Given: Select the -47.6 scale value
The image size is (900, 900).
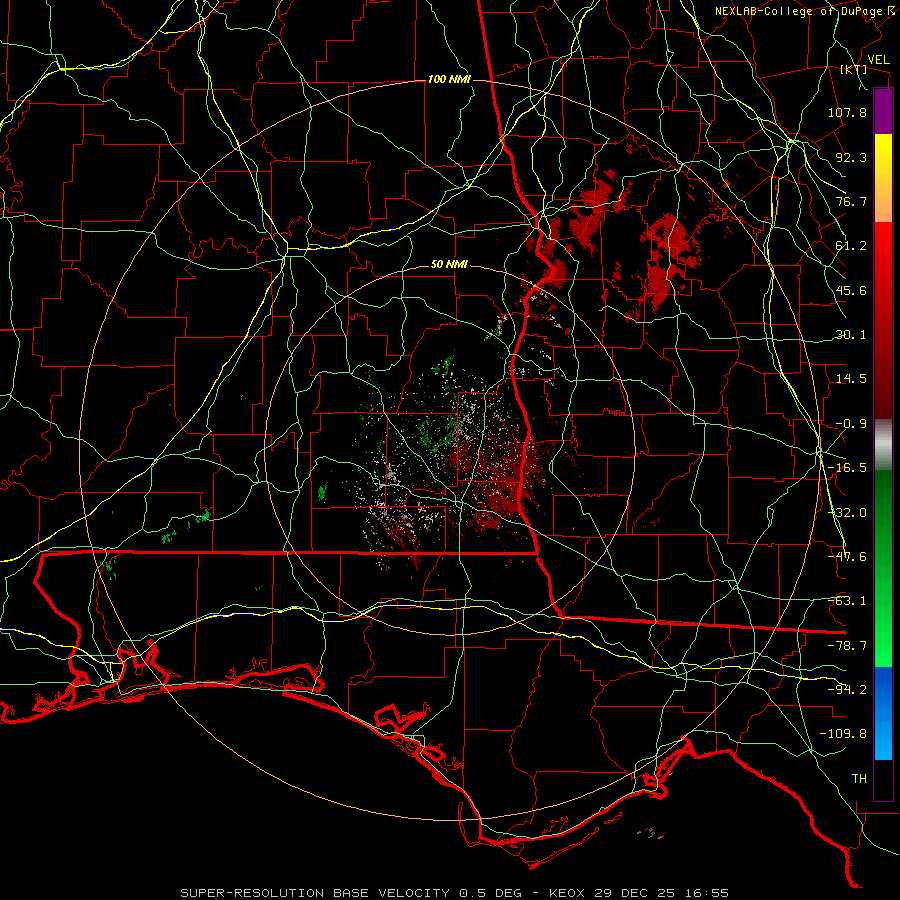Looking at the screenshot, I should click(847, 557).
